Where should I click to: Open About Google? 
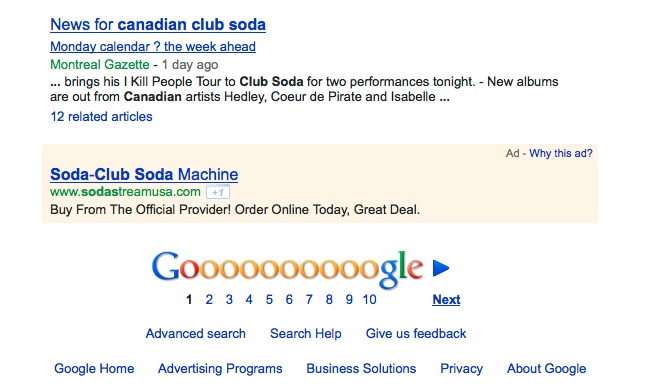coord(546,368)
